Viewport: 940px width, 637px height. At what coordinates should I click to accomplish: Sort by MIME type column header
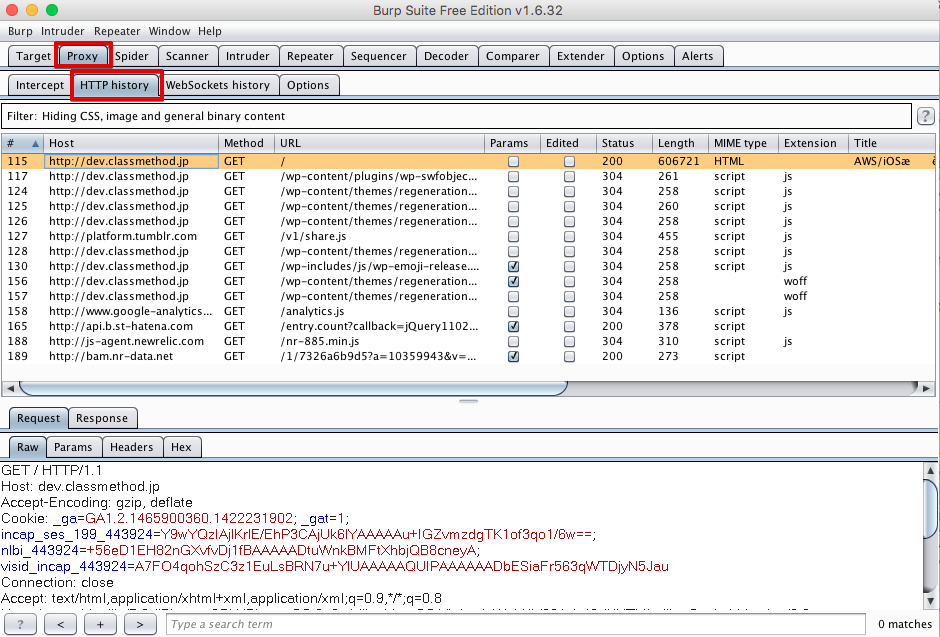click(x=740, y=143)
